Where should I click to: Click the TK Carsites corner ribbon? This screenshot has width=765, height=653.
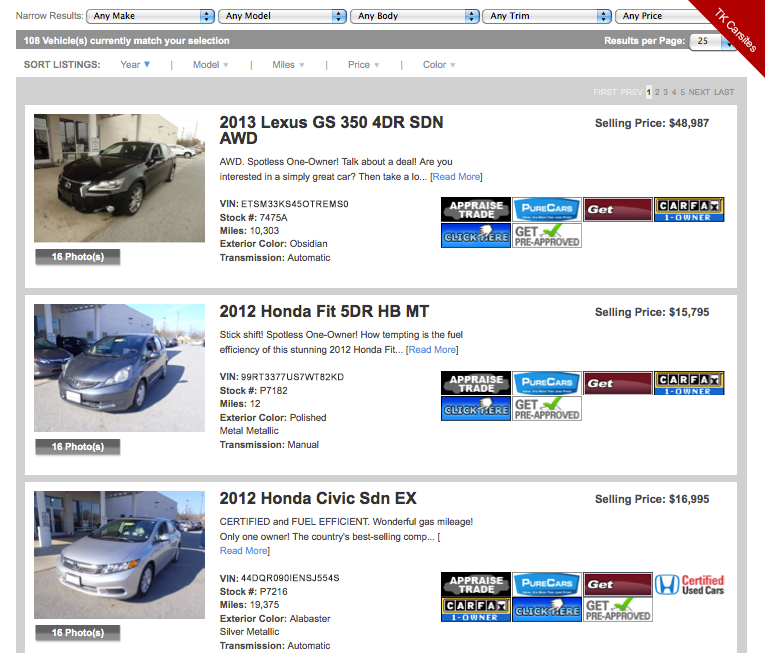[x=734, y=30]
